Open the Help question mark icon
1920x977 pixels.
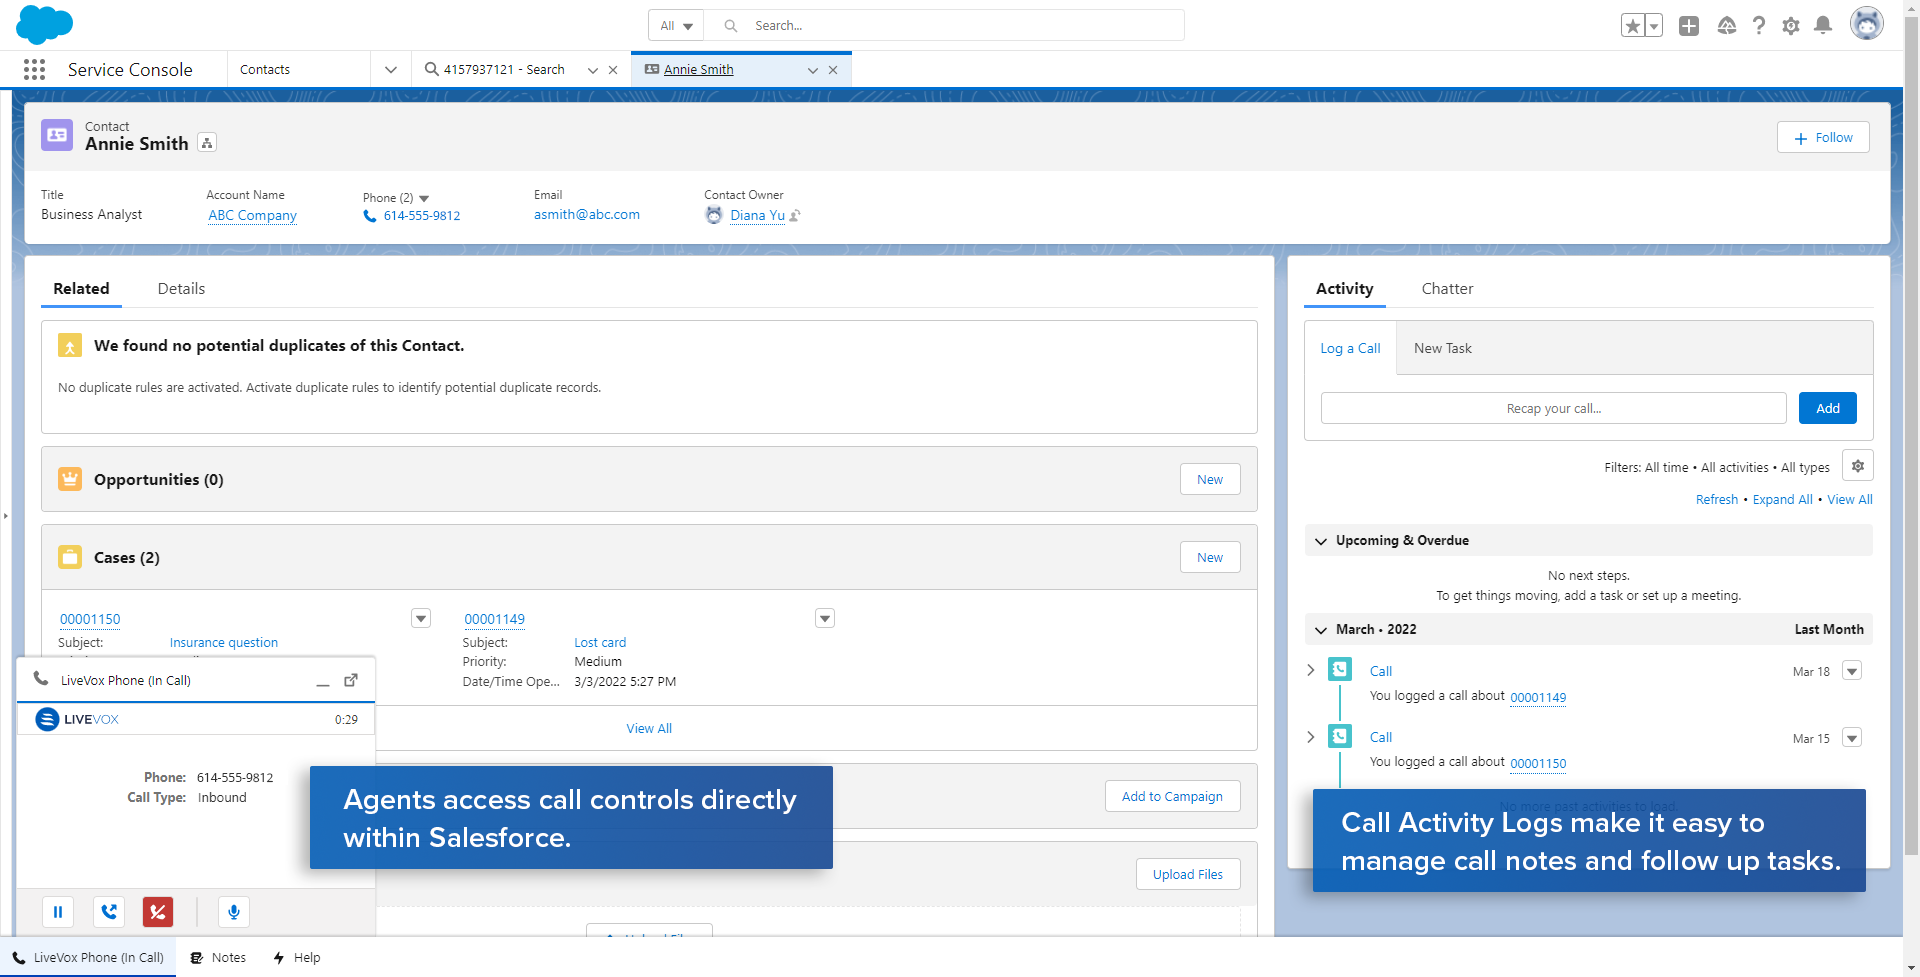coord(1759,26)
